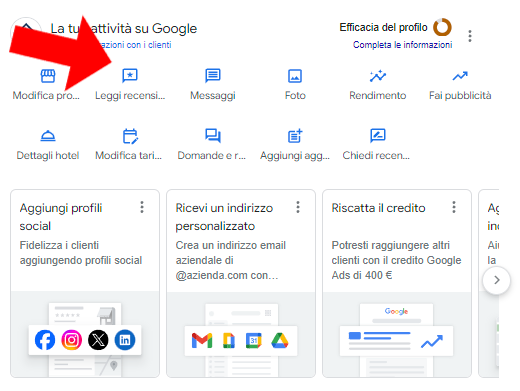Image resolution: width=520 pixels, height=391 pixels.
Task: Click the Aggiungi profili social card title
Action: [61, 217]
